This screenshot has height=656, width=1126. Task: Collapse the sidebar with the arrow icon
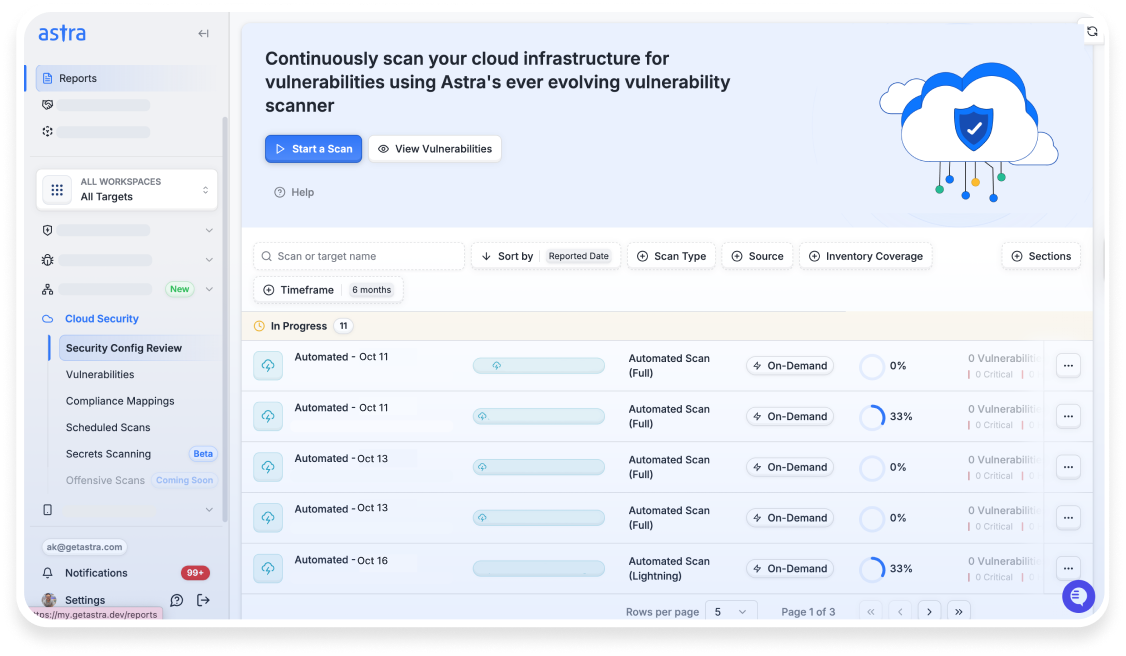pos(203,33)
